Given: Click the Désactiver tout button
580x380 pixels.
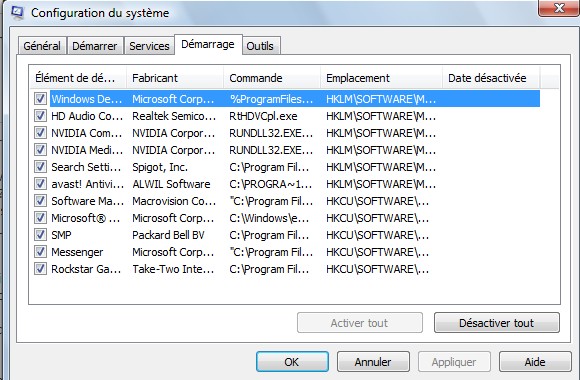Looking at the screenshot, I should click(496, 323).
